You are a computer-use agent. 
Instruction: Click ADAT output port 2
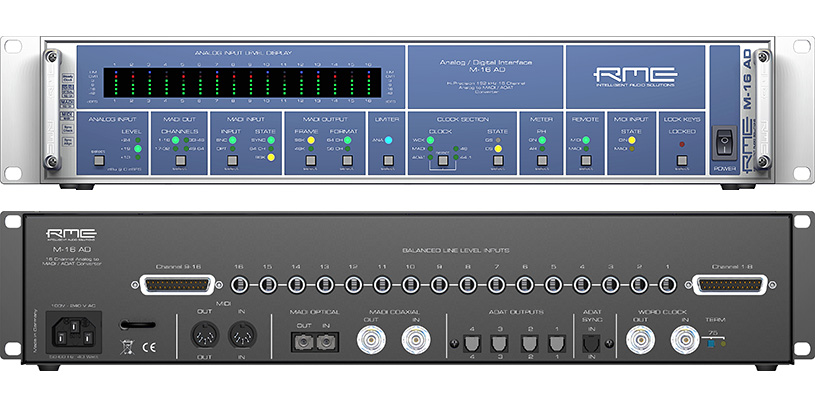(529, 343)
